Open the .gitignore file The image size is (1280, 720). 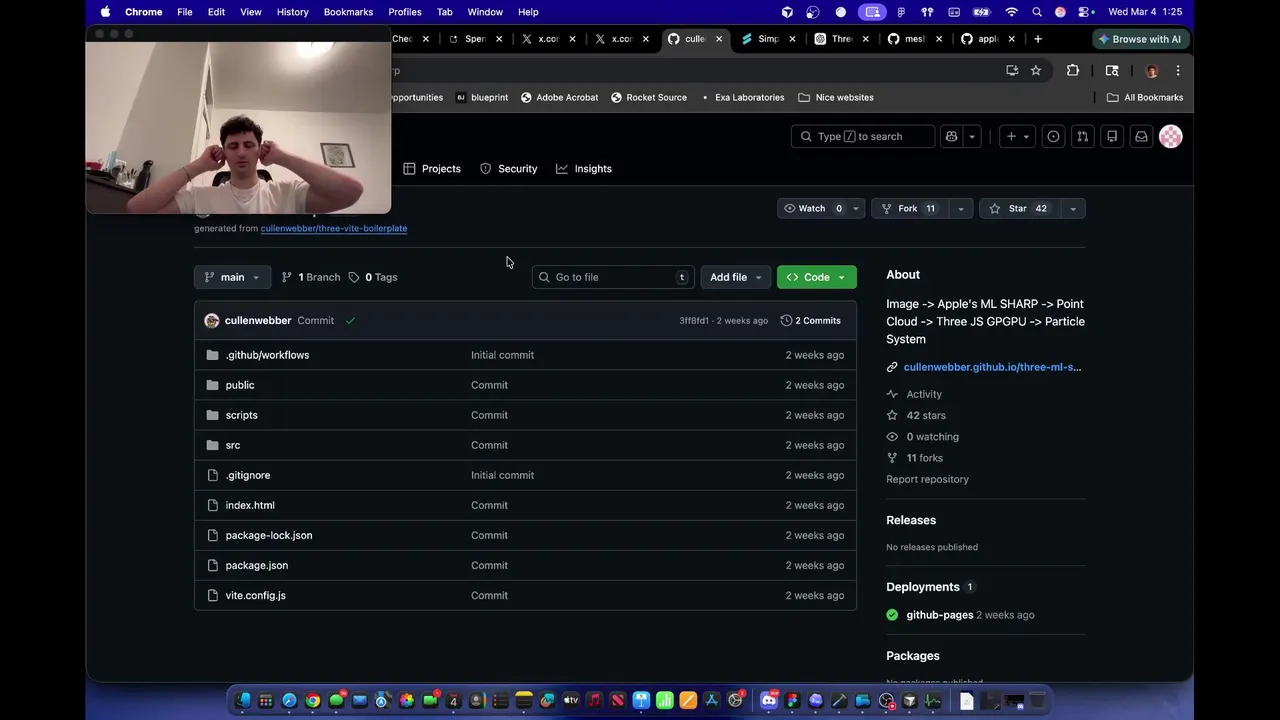click(248, 475)
